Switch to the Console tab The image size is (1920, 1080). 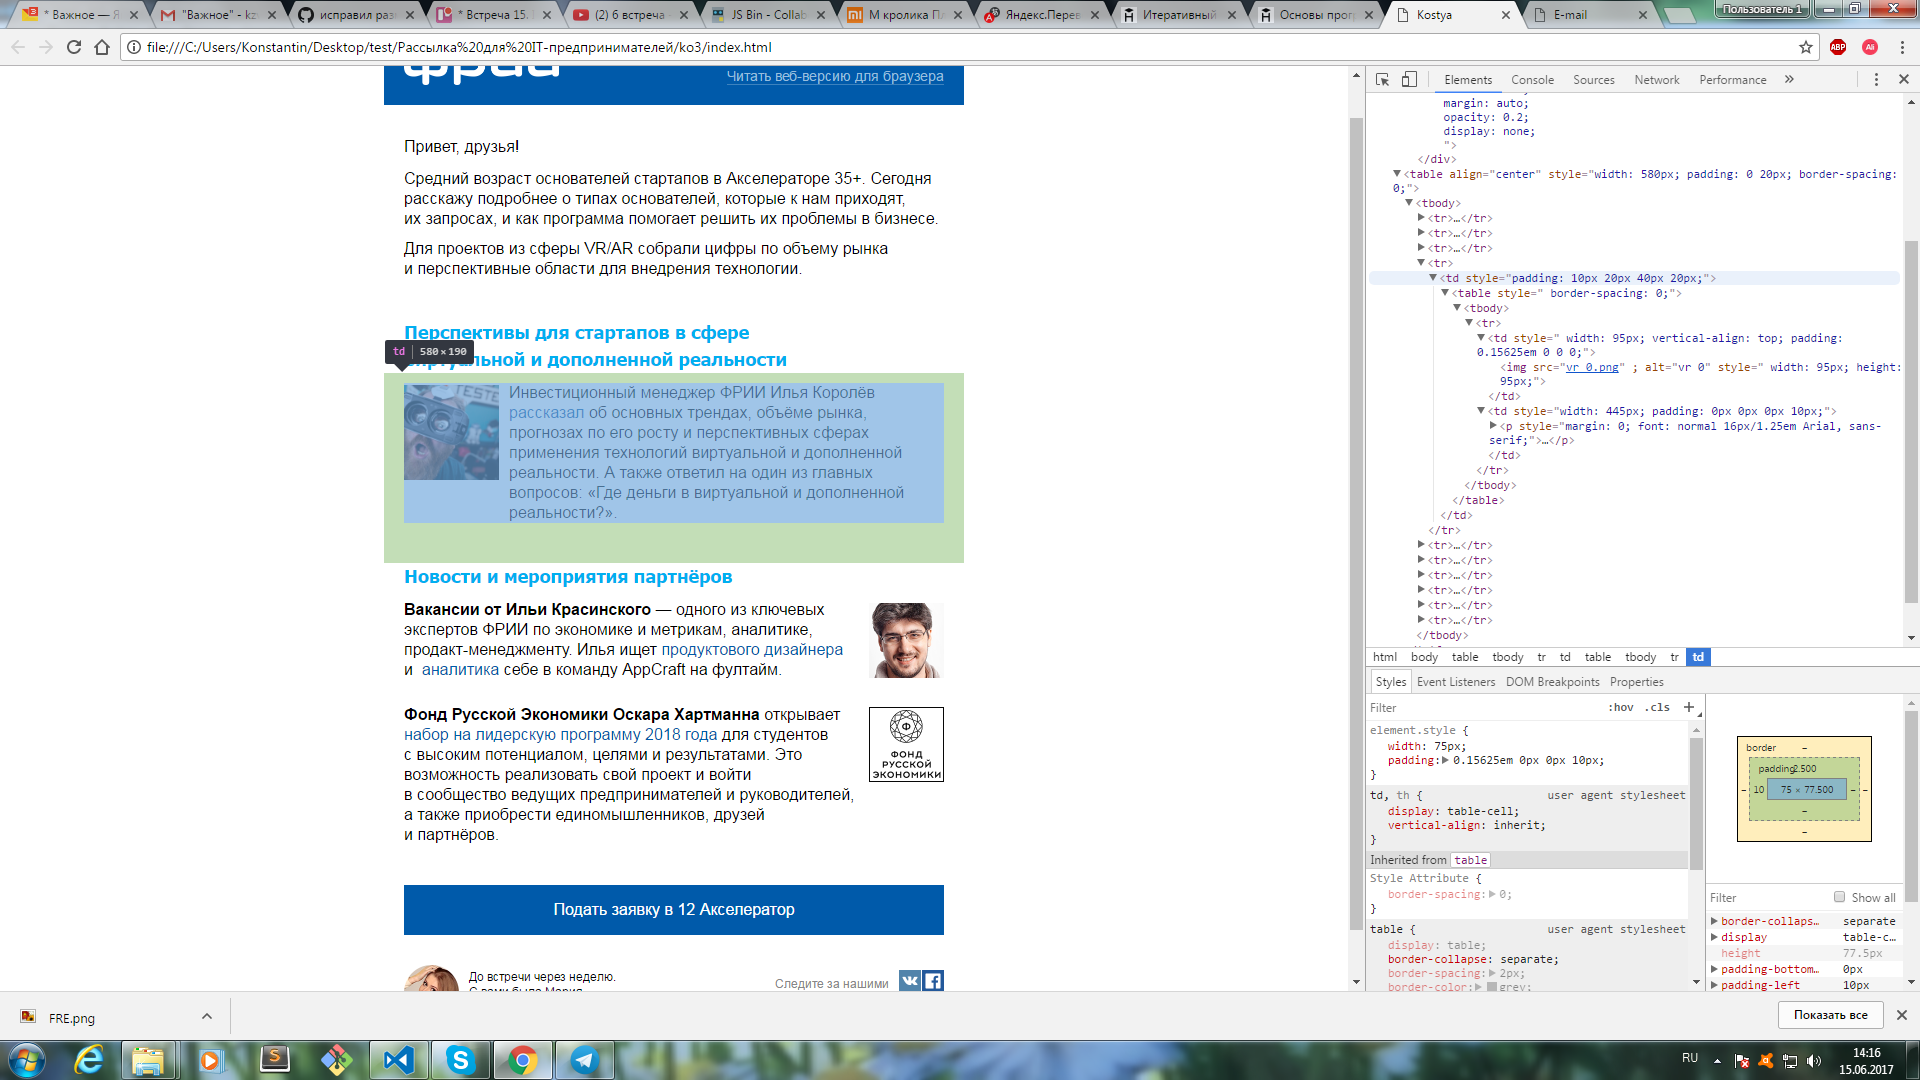point(1532,80)
